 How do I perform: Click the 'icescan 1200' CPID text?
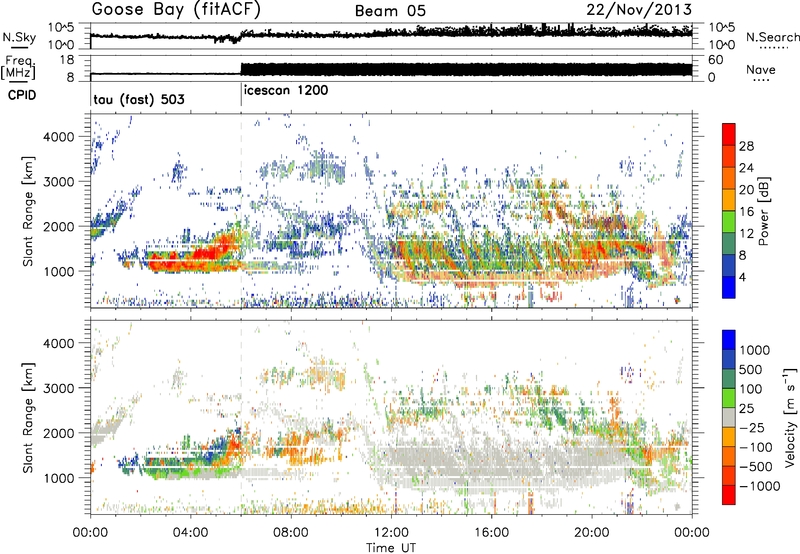click(x=286, y=90)
